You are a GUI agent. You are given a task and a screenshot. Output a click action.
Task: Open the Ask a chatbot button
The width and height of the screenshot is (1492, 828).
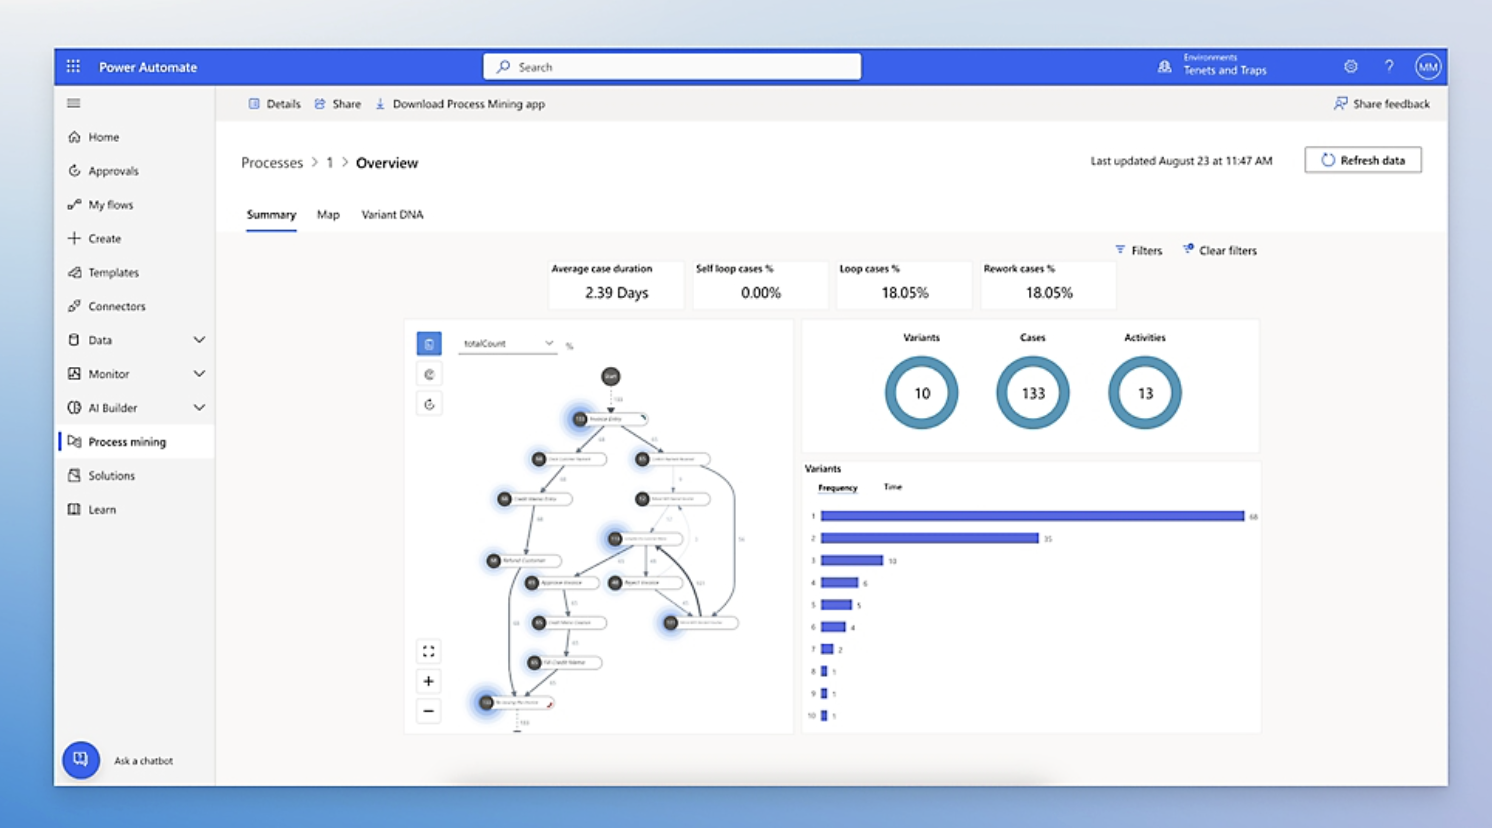(x=81, y=760)
